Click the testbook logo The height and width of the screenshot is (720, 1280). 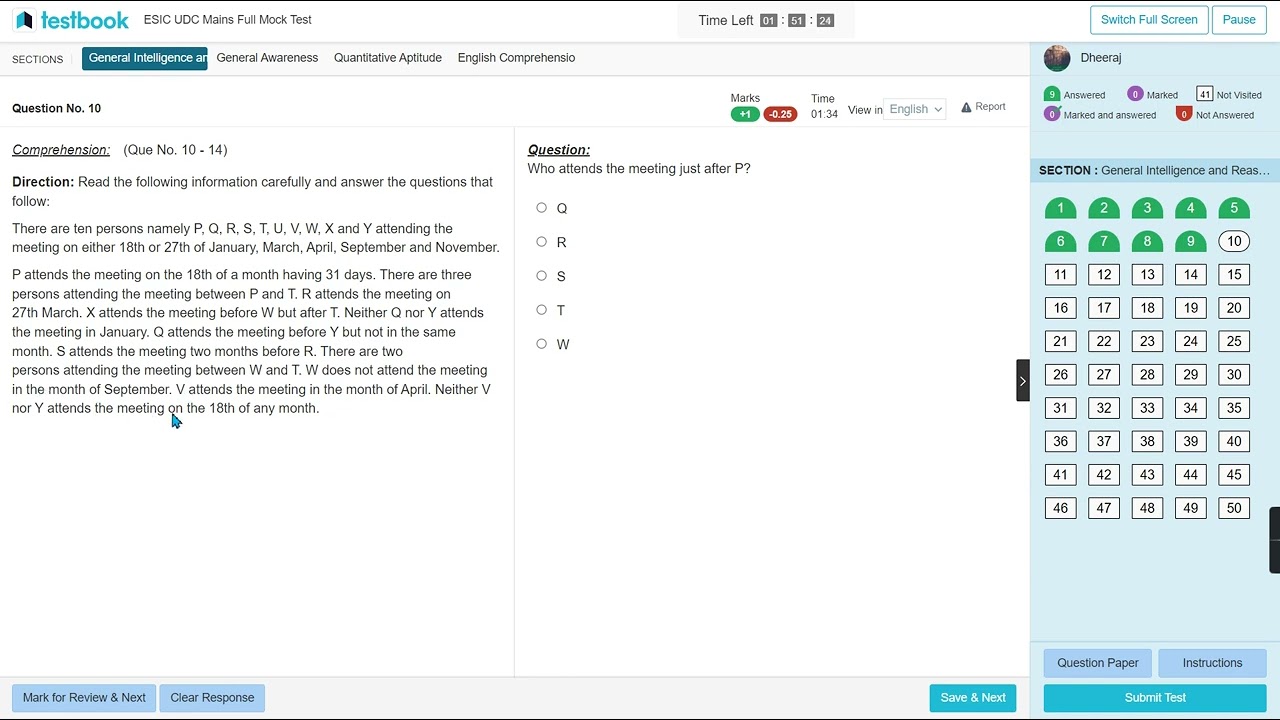pyautogui.click(x=71, y=20)
